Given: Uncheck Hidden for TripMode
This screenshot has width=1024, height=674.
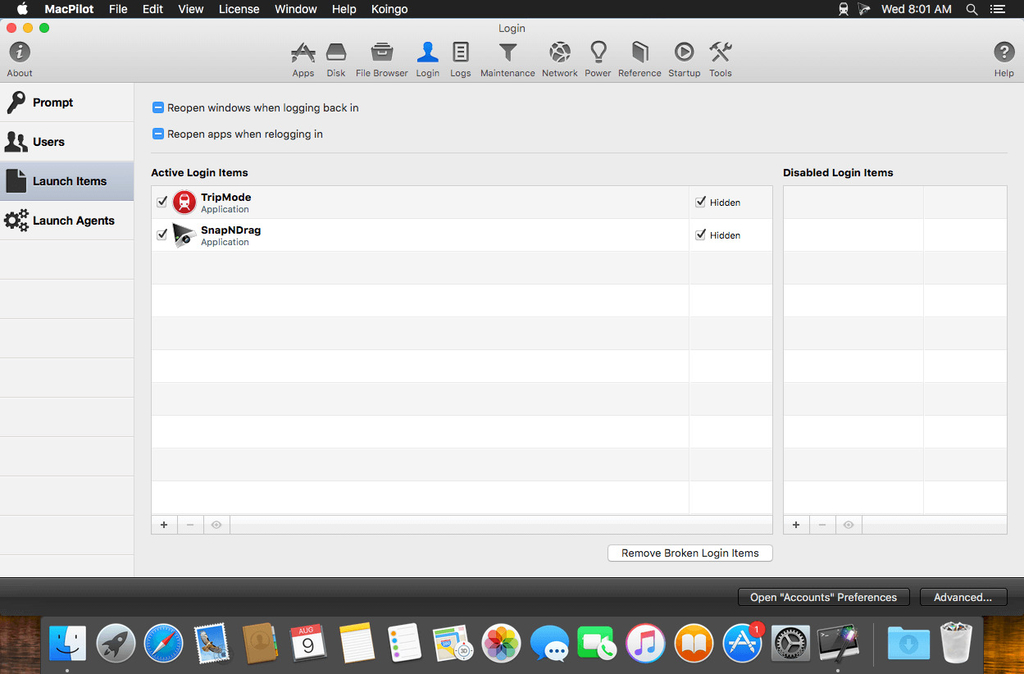Looking at the screenshot, I should click(x=700, y=202).
